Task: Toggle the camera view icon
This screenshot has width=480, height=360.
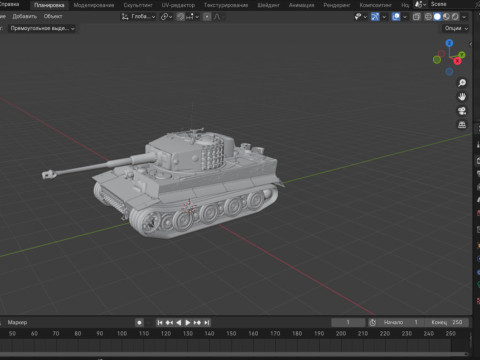Action: pyautogui.click(x=462, y=111)
